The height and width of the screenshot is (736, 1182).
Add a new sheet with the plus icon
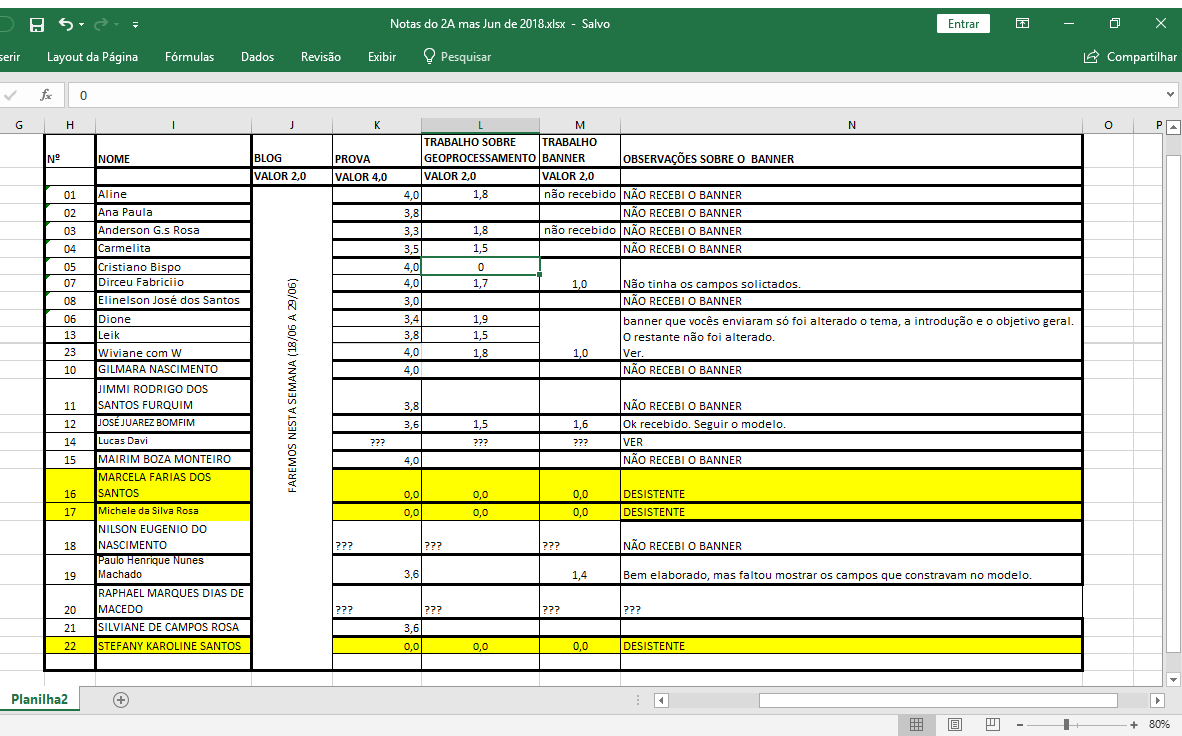[x=121, y=700]
